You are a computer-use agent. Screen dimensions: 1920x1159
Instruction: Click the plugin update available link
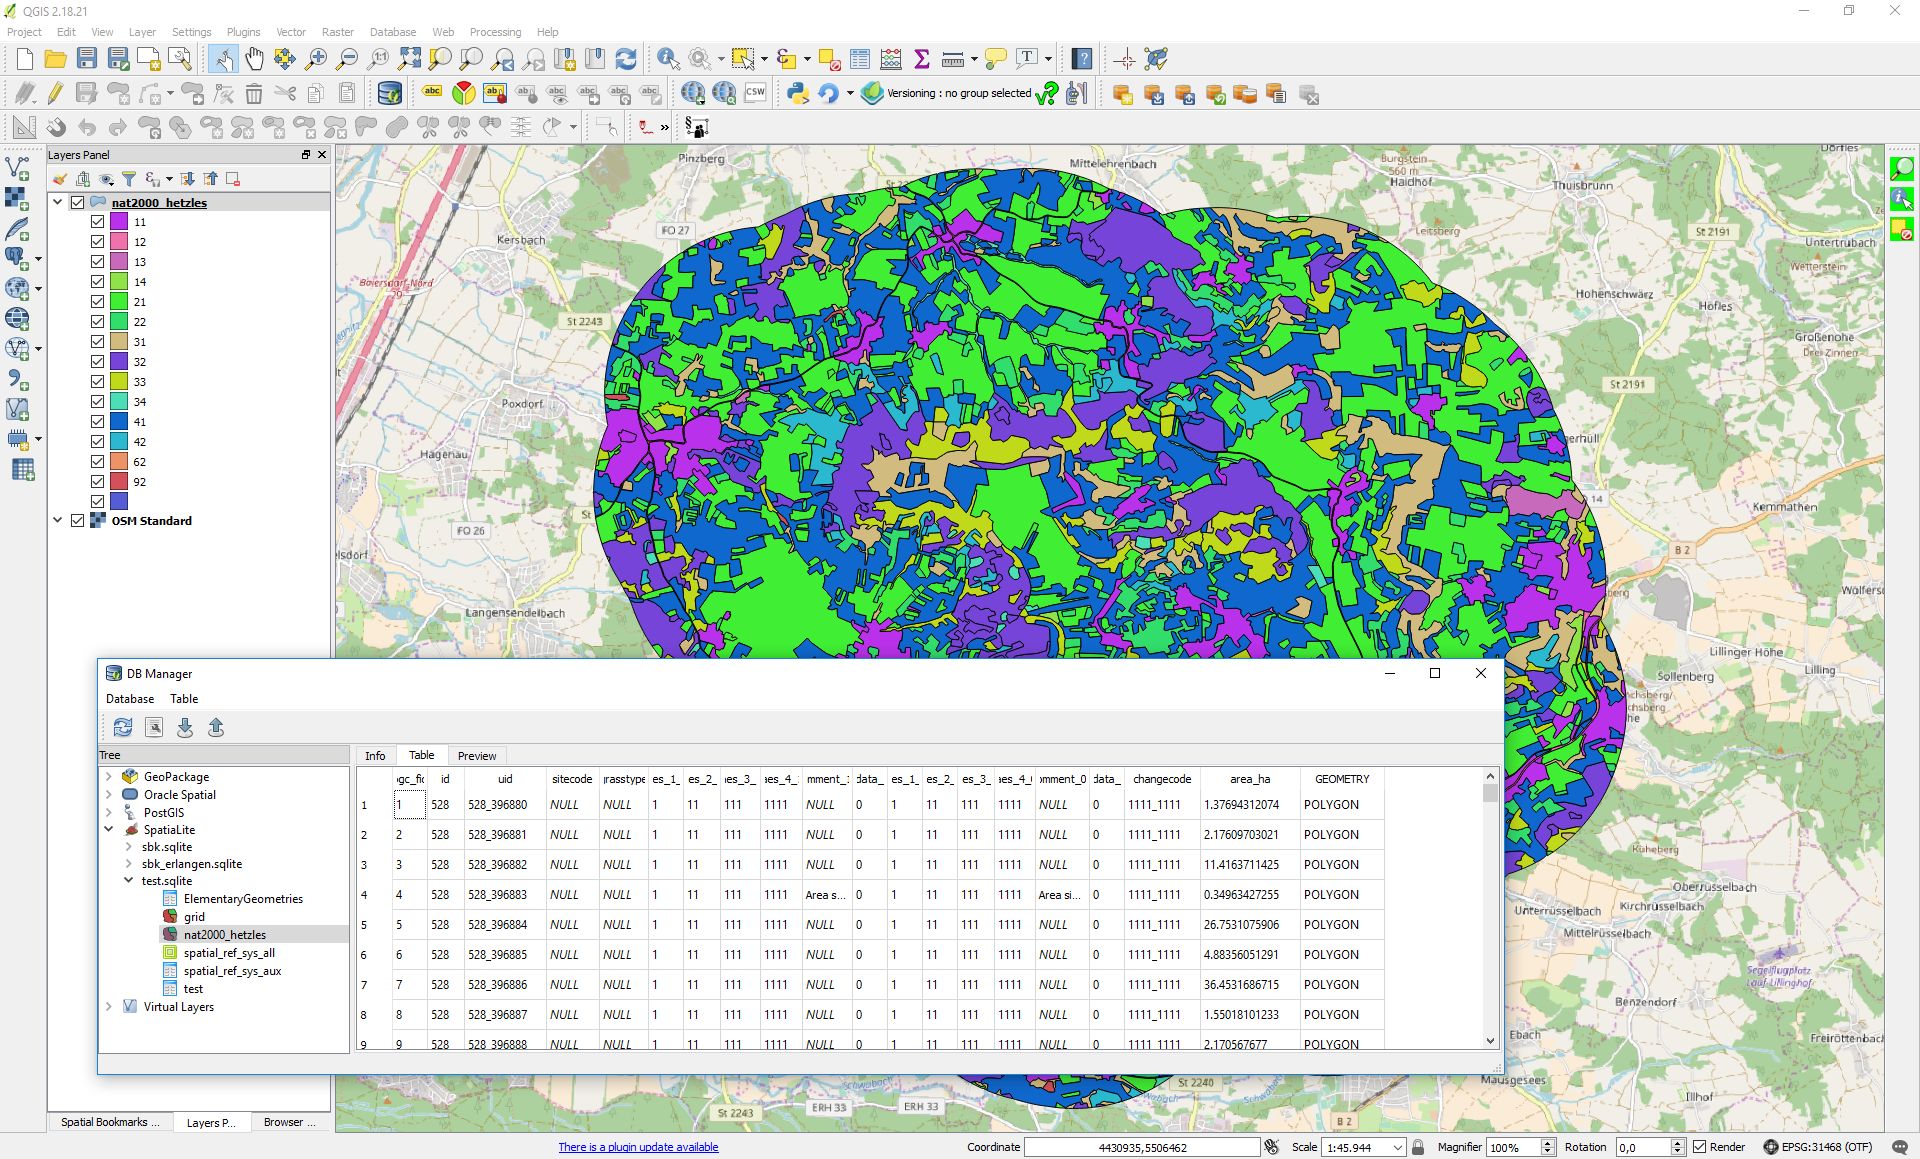pyautogui.click(x=638, y=1147)
